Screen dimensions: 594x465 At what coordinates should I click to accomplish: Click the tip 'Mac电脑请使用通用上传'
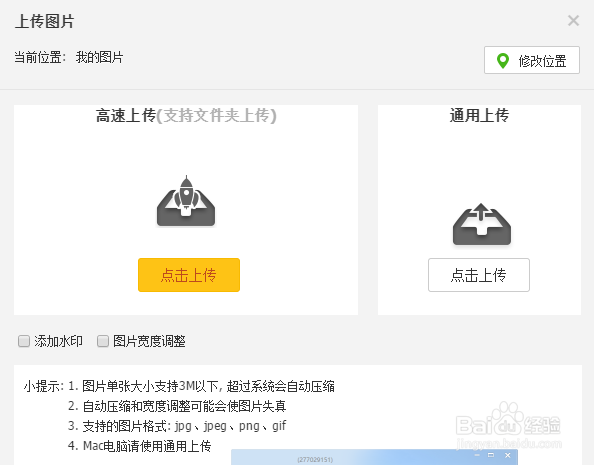[x=139, y=446]
